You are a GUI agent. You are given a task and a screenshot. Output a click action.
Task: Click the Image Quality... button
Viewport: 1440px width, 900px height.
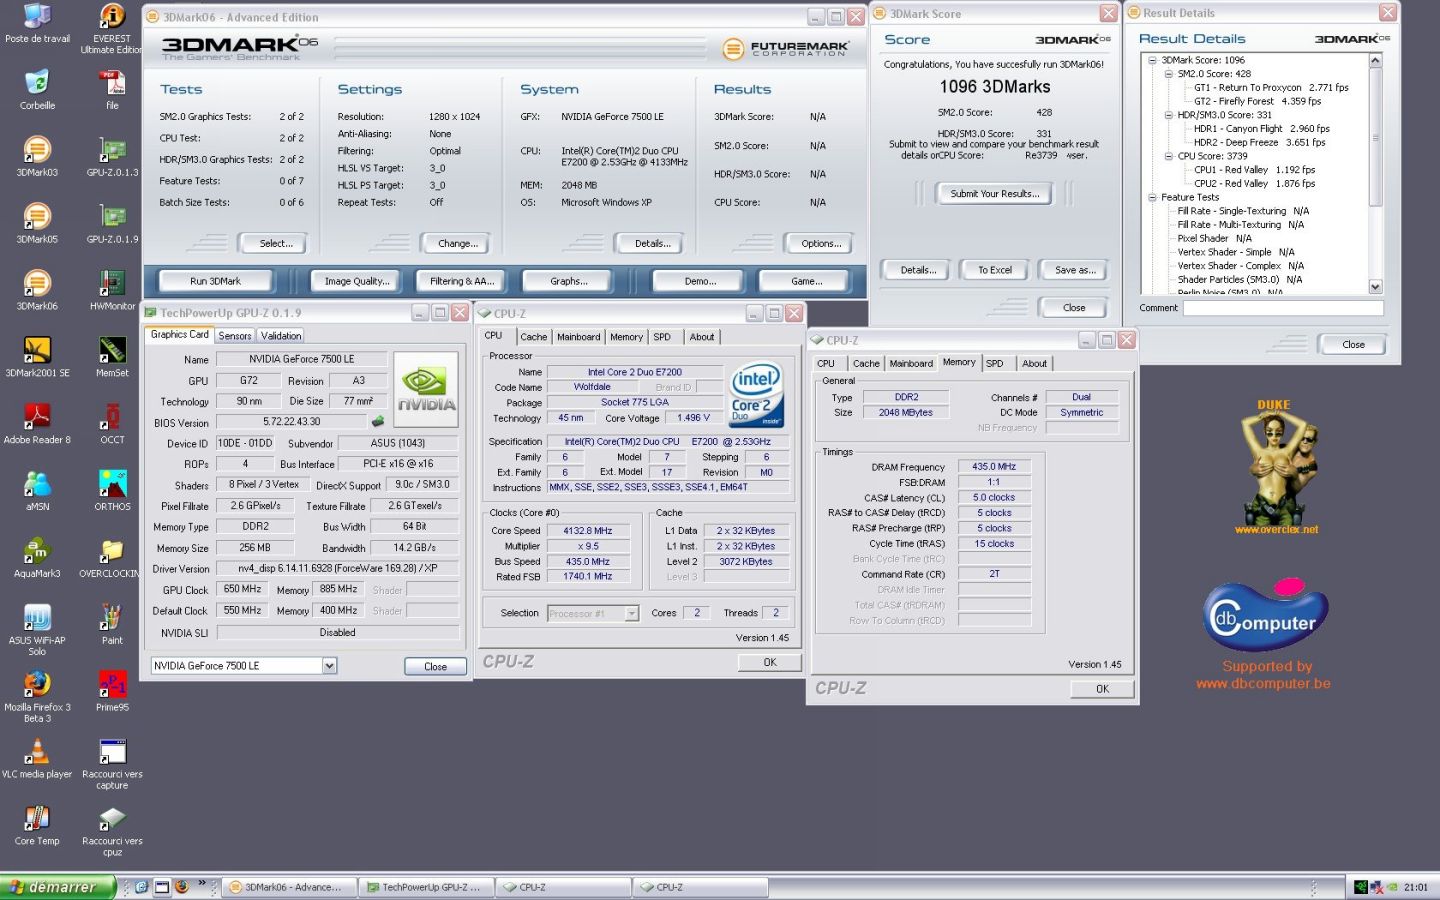[x=357, y=281]
